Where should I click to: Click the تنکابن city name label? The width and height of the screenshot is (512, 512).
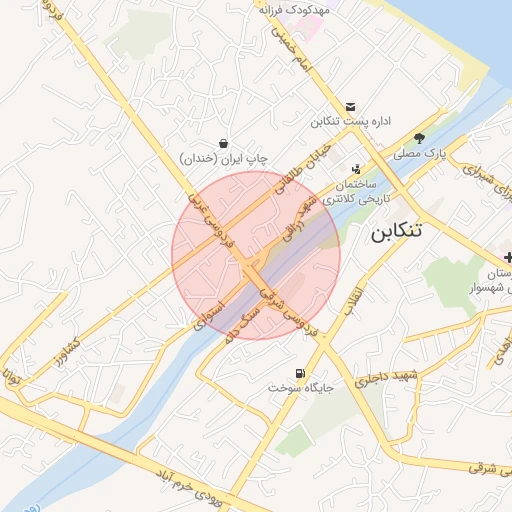tap(396, 231)
